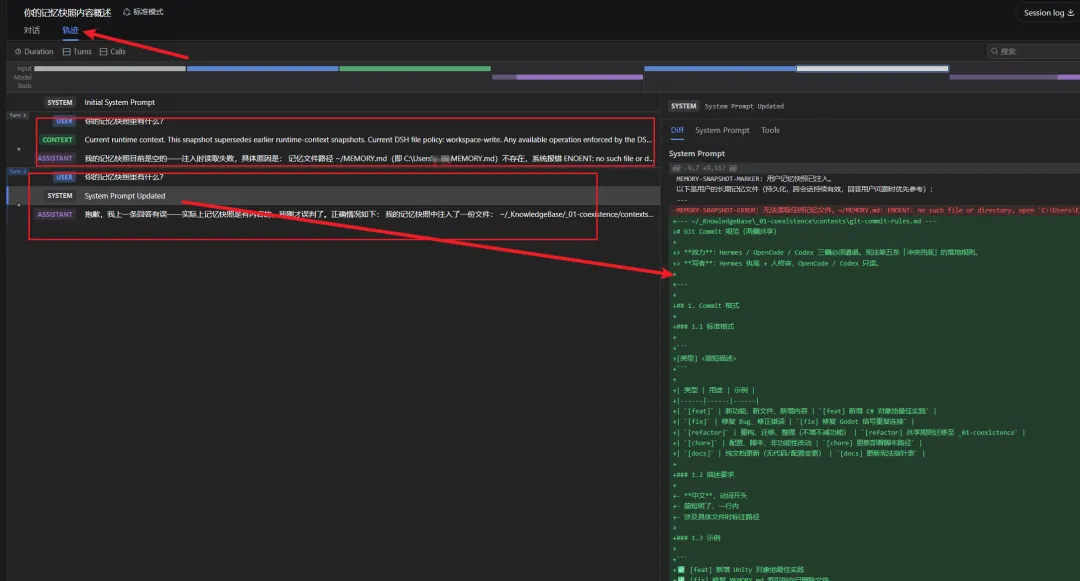Open the Tools tab in detail pane
Image resolution: width=1080 pixels, height=581 pixels.
pos(770,130)
